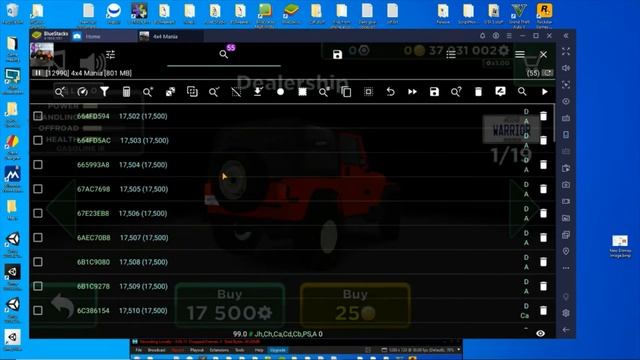Toggle BlueStacks fullscreen in sidebar
The height and width of the screenshot is (360, 640).
click(x=566, y=51)
